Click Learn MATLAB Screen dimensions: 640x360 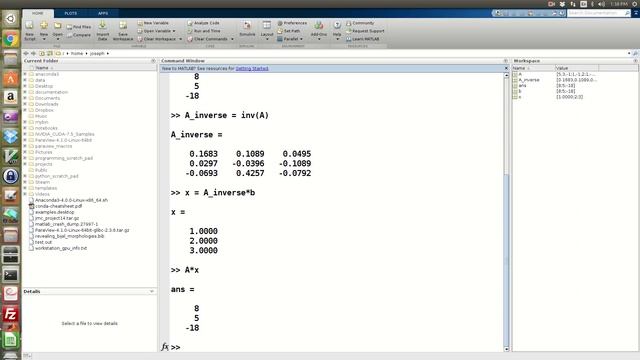tap(363, 39)
